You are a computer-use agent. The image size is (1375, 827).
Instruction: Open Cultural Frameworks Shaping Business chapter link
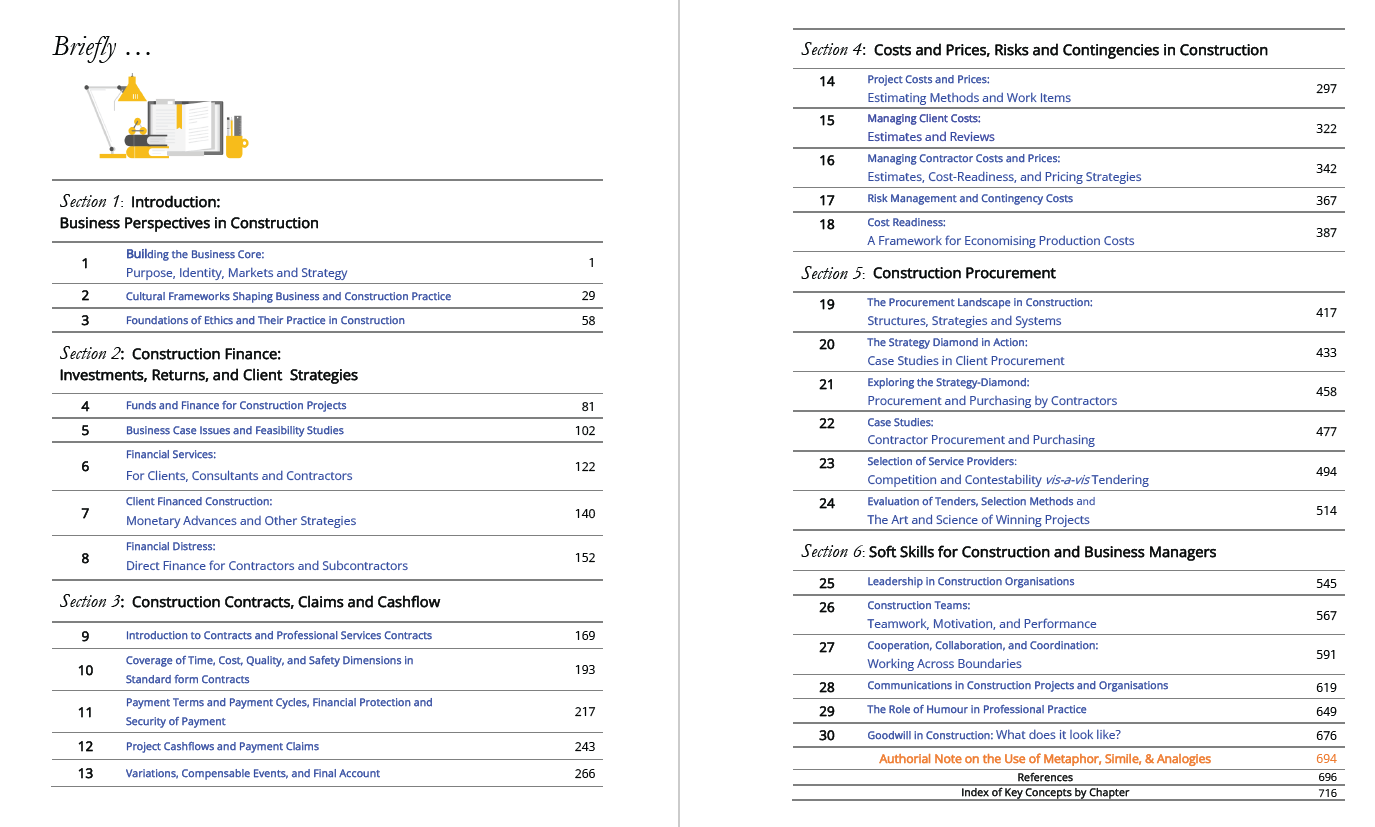288,296
